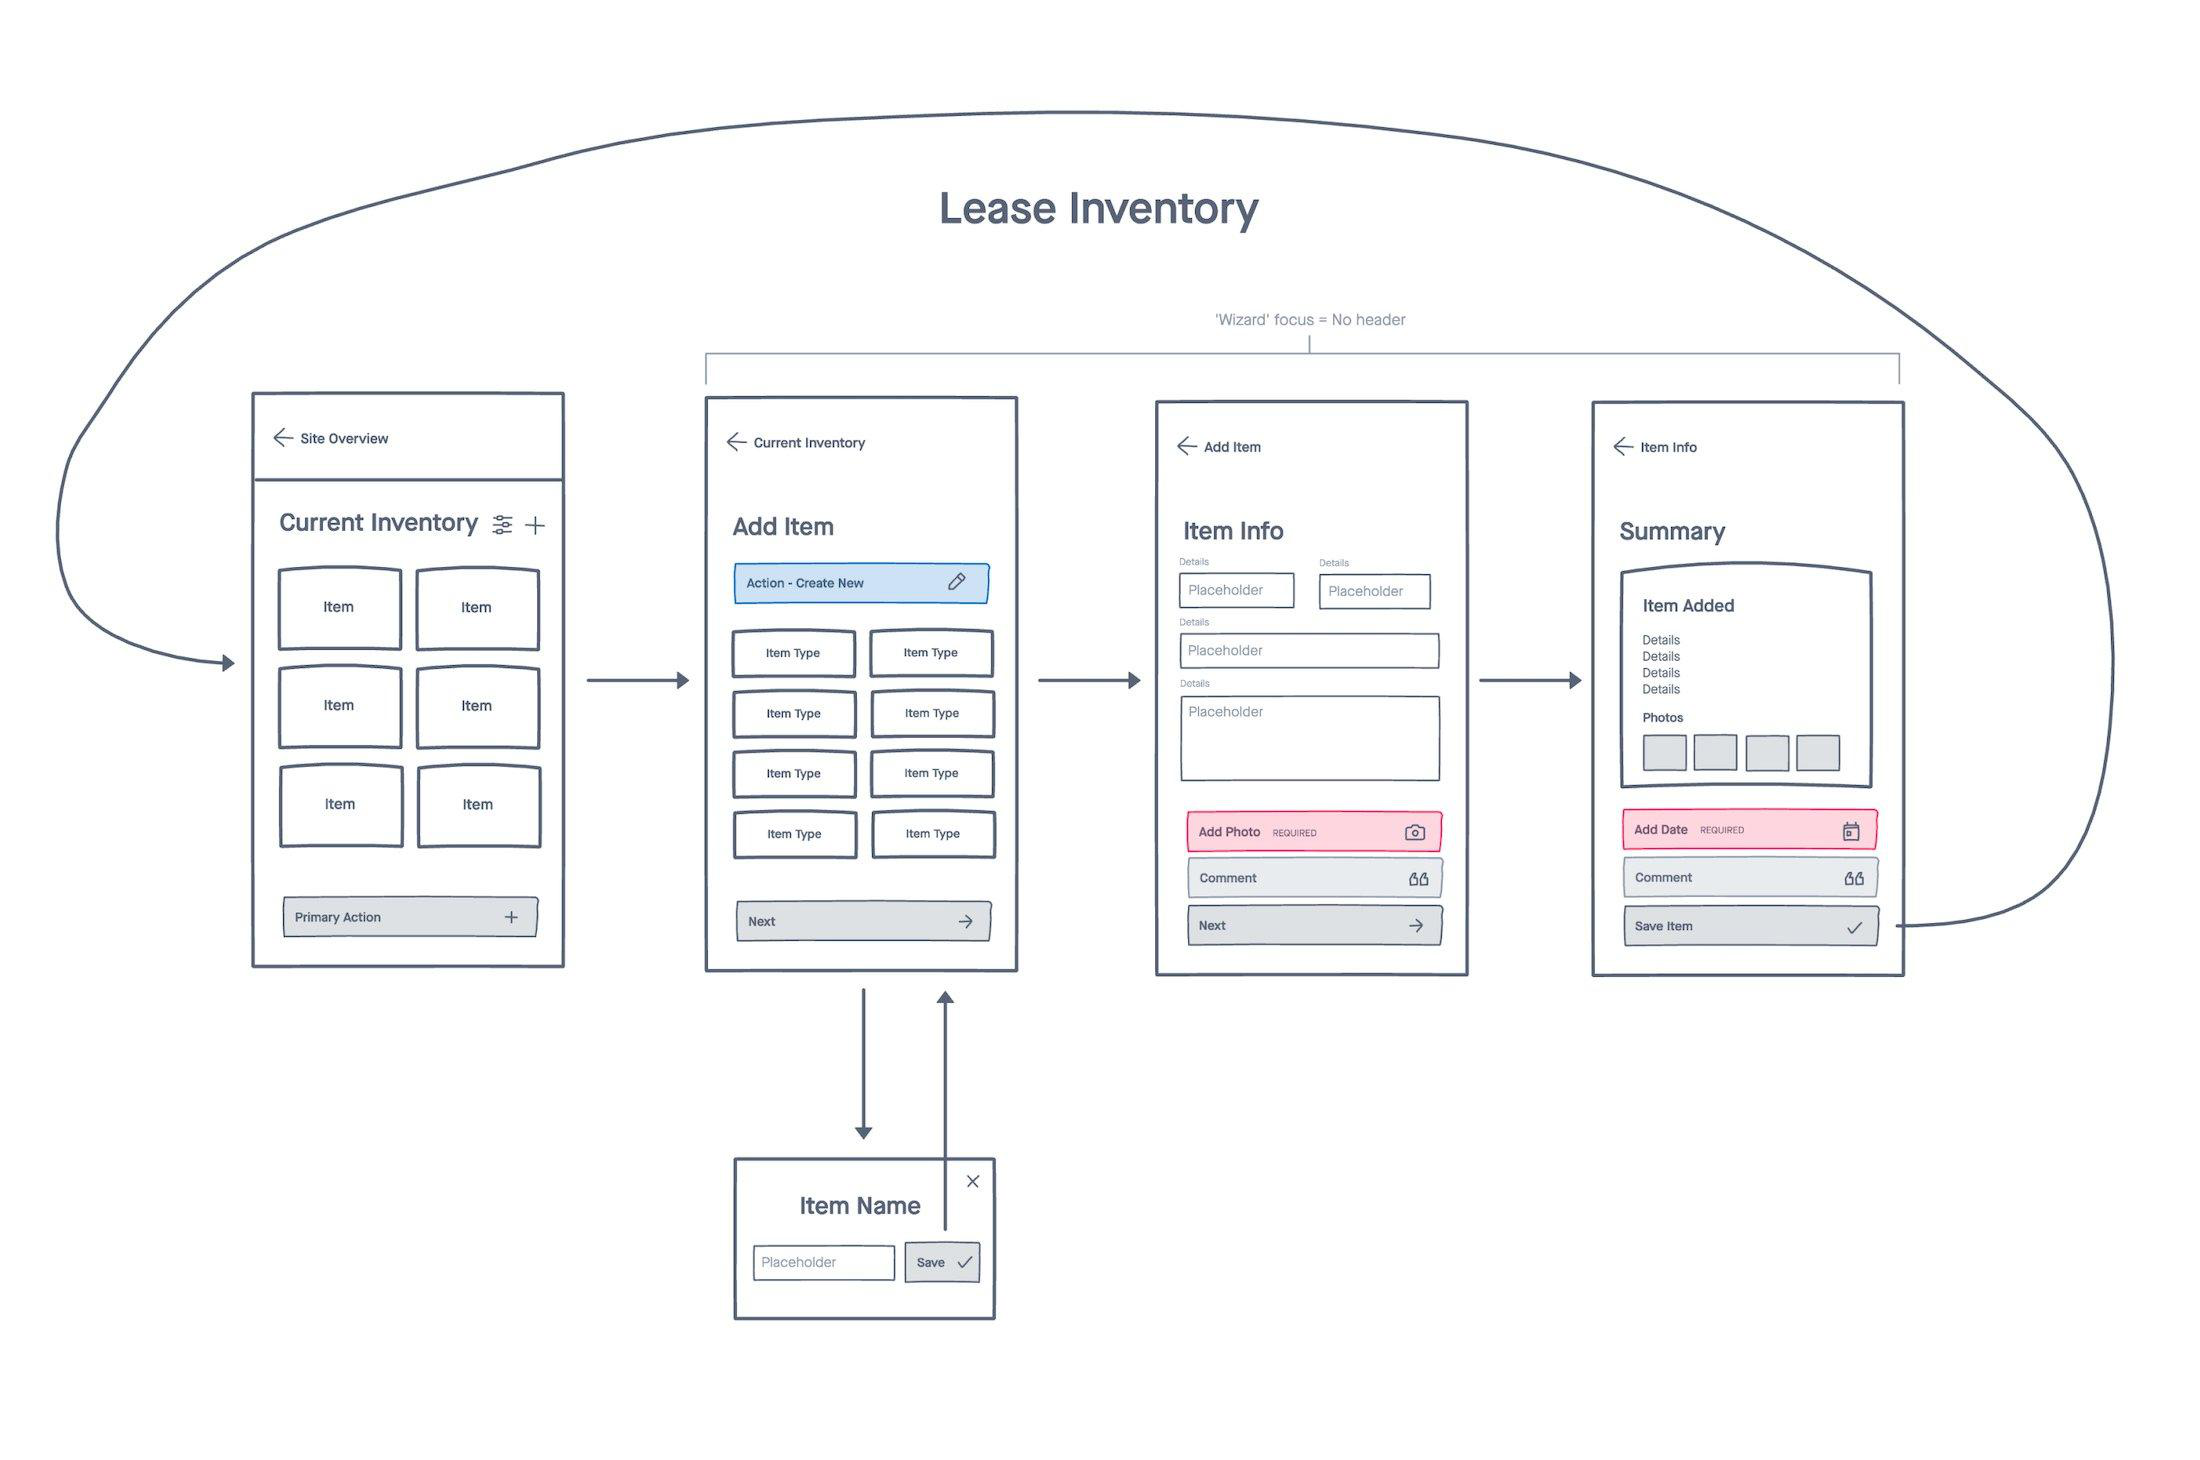
Task: Click the checkmark in the Item Name Save button
Action: point(965,1262)
